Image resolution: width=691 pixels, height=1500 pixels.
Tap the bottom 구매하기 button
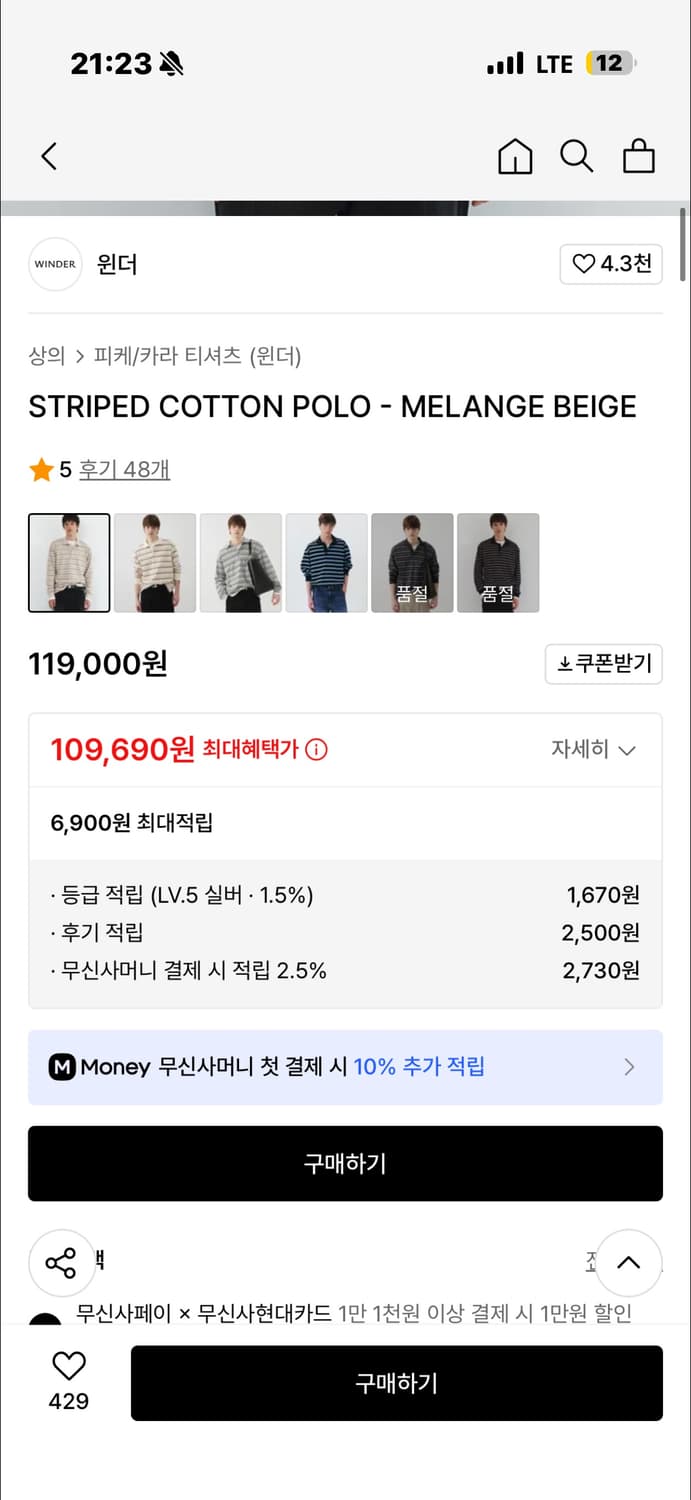396,1383
